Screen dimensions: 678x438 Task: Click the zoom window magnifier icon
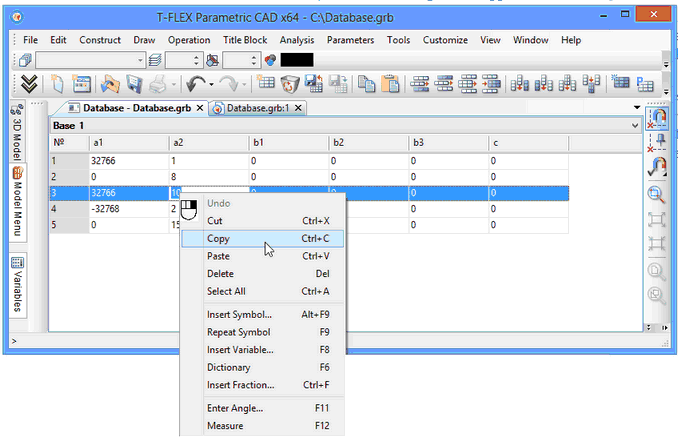[656, 195]
